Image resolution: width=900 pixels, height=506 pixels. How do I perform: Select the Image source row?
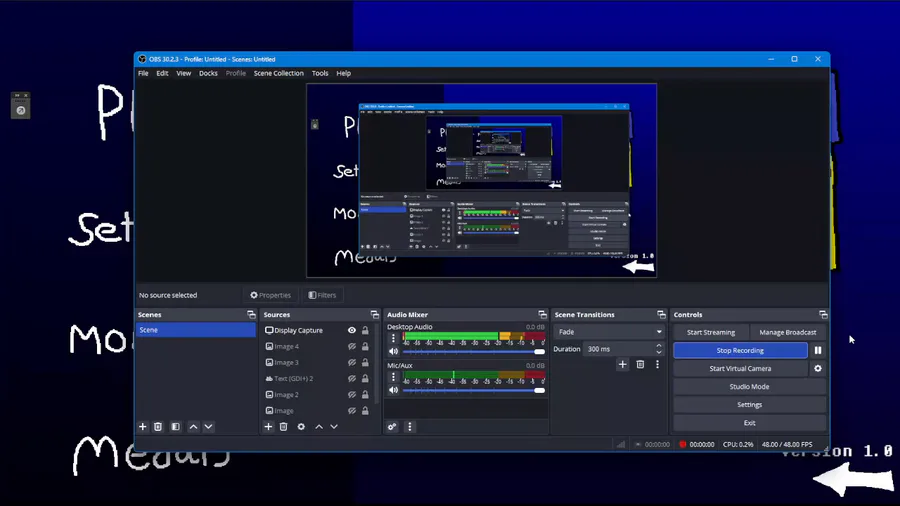[317, 411]
